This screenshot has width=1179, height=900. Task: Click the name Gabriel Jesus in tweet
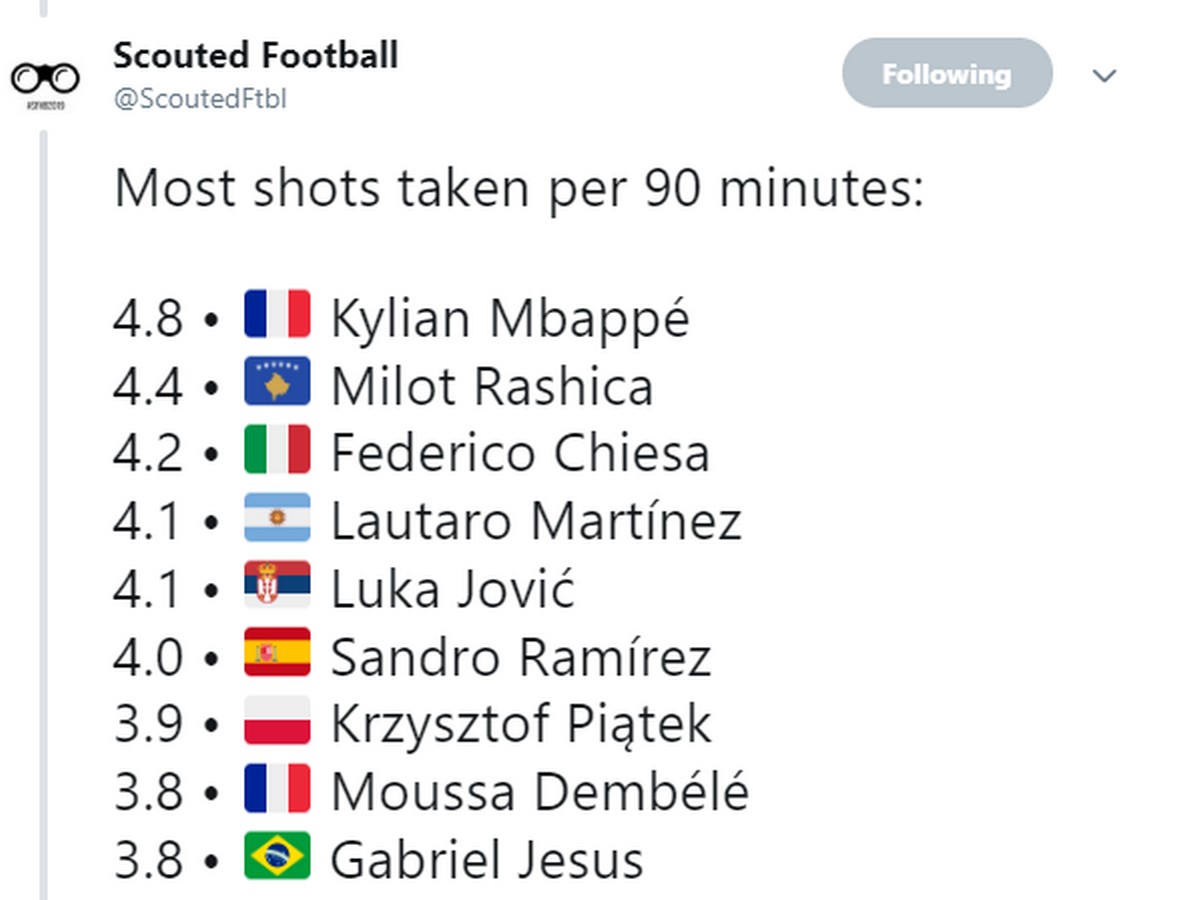487,860
